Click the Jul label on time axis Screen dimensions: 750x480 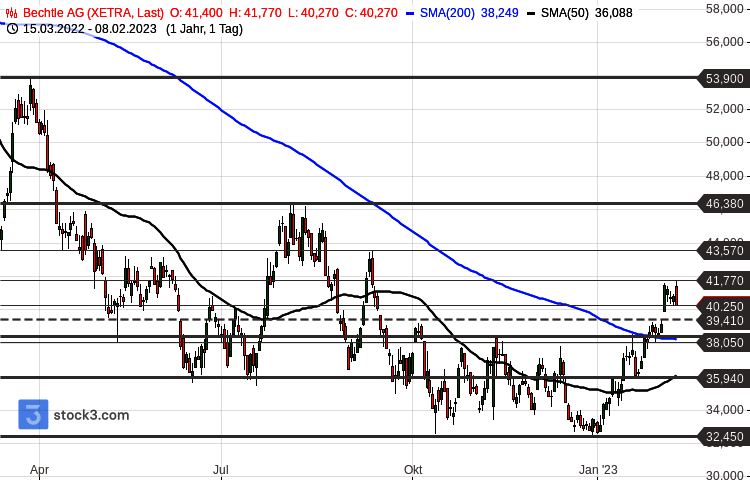(221, 470)
